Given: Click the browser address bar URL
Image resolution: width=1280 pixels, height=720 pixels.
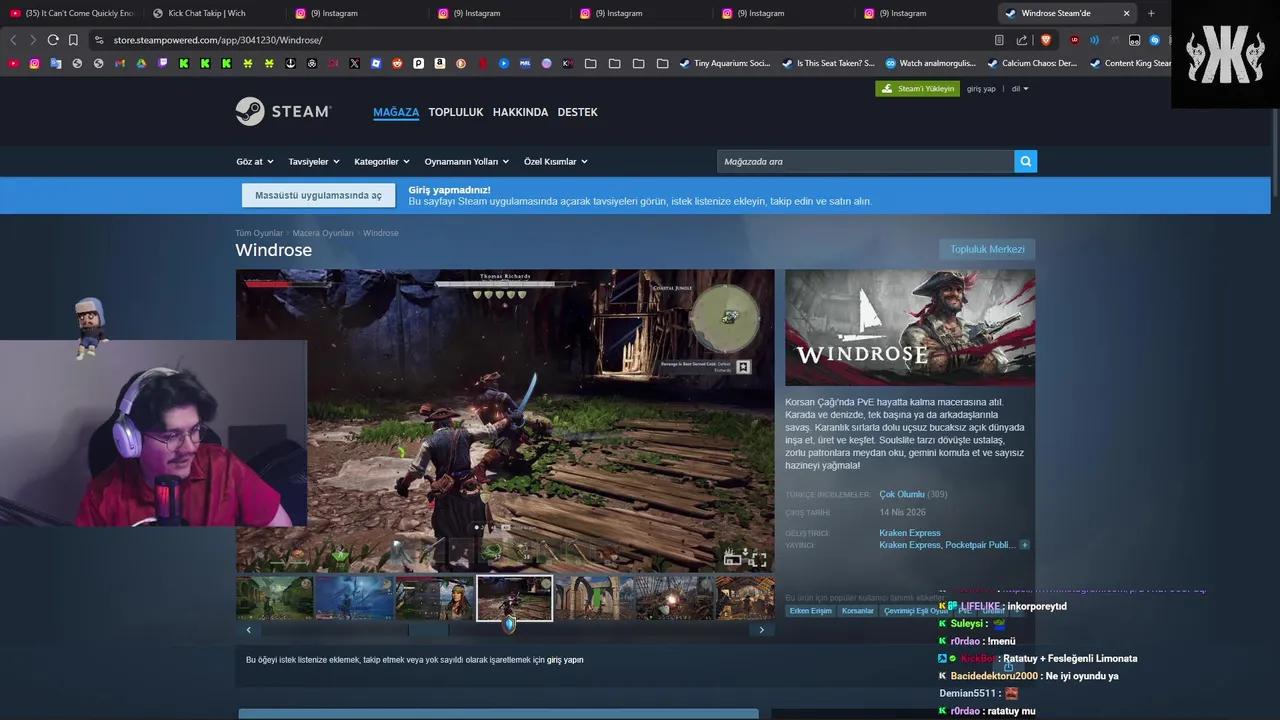Looking at the screenshot, I should point(218,40).
